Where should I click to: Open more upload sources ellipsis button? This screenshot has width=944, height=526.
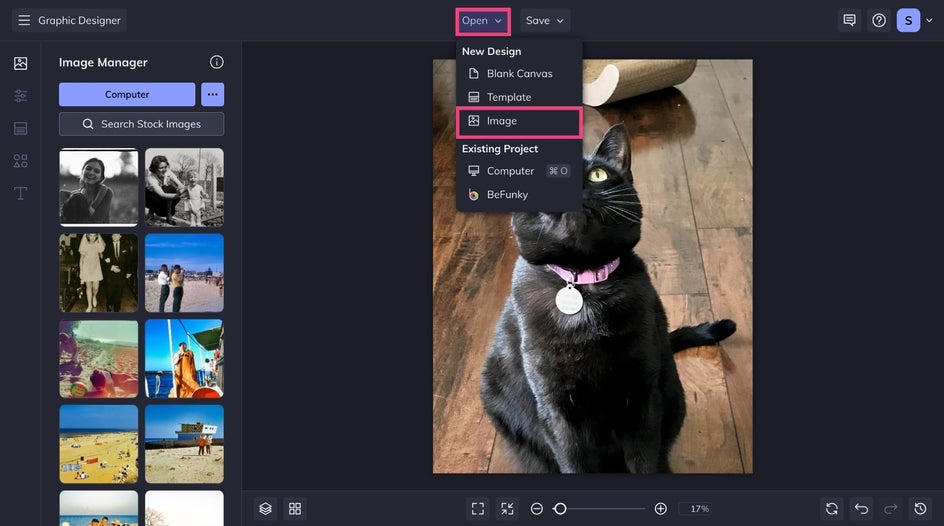point(213,94)
